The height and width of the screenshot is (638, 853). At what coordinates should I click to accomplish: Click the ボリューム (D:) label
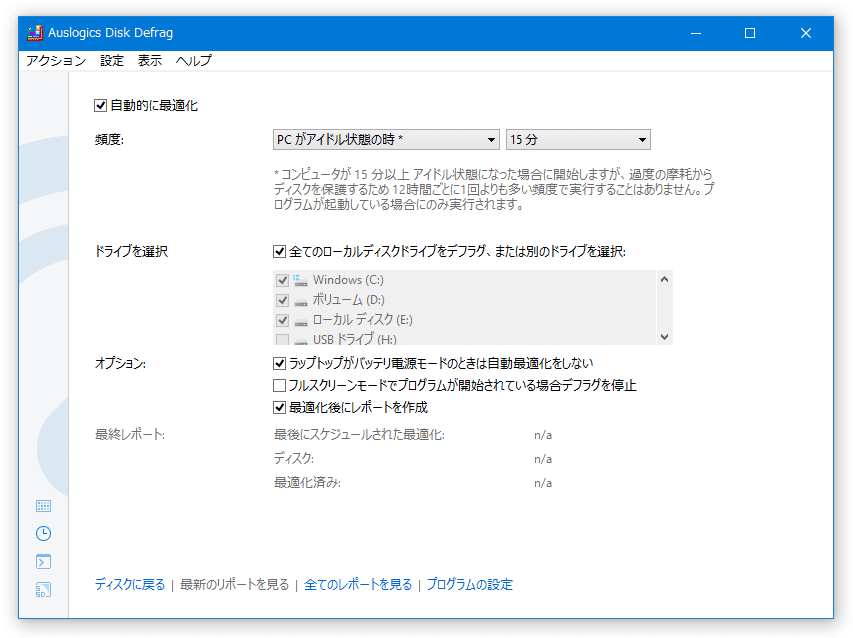[349, 300]
